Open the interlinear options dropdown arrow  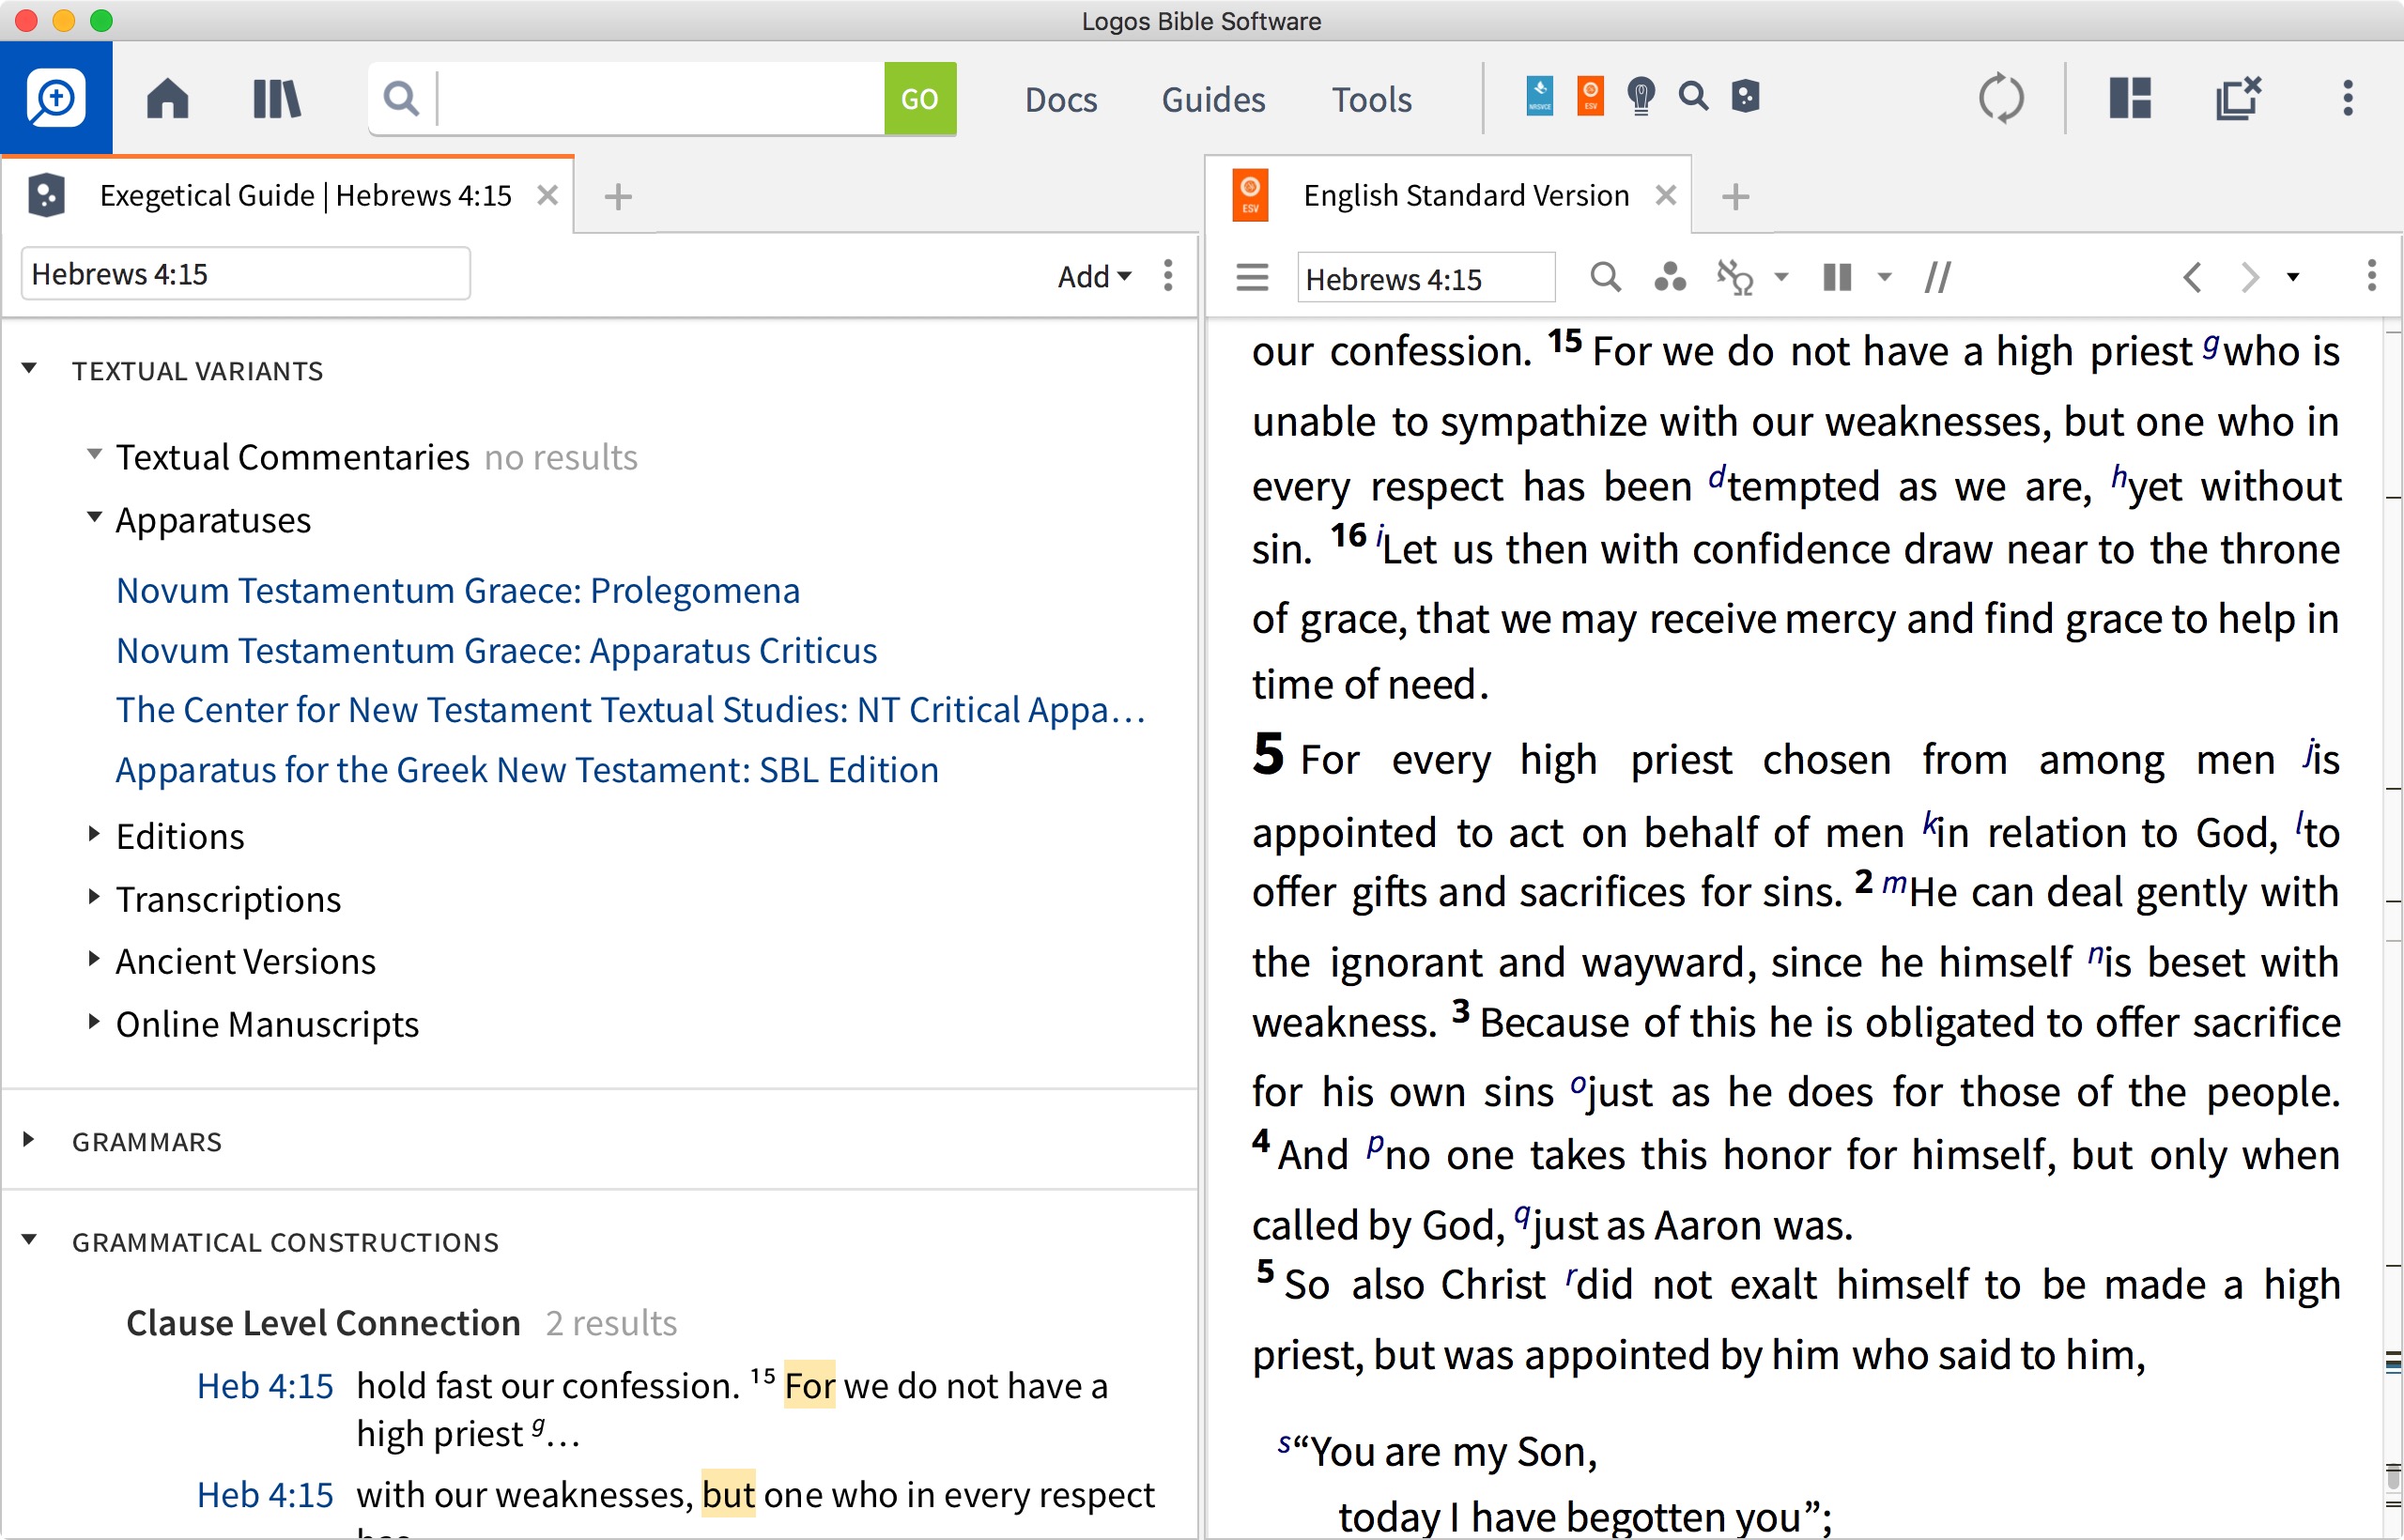click(x=1781, y=277)
